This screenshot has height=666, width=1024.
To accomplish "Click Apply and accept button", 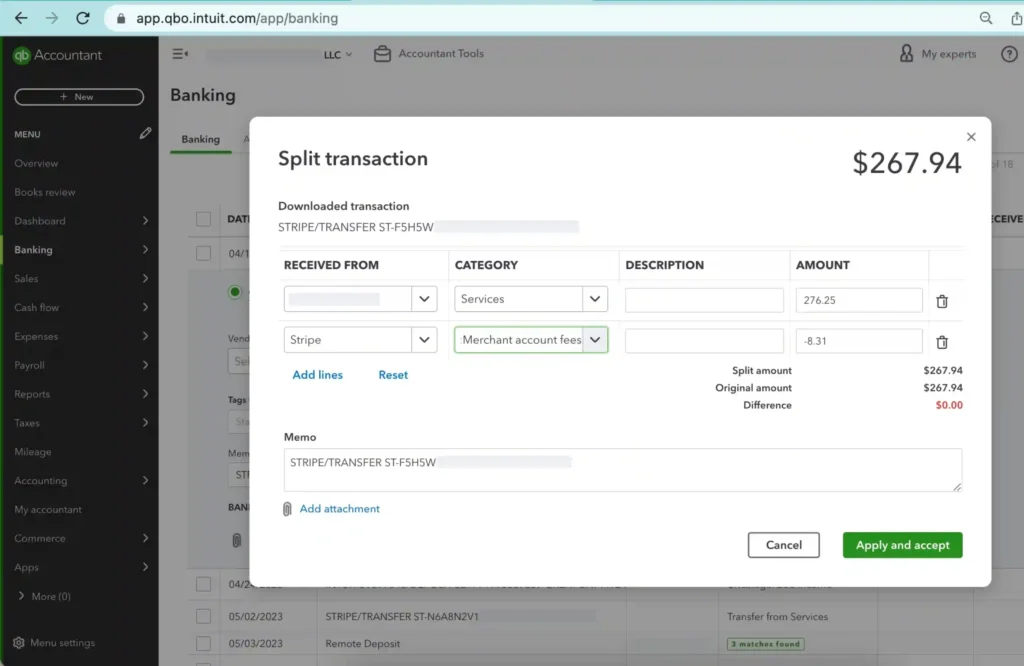I will [x=903, y=545].
